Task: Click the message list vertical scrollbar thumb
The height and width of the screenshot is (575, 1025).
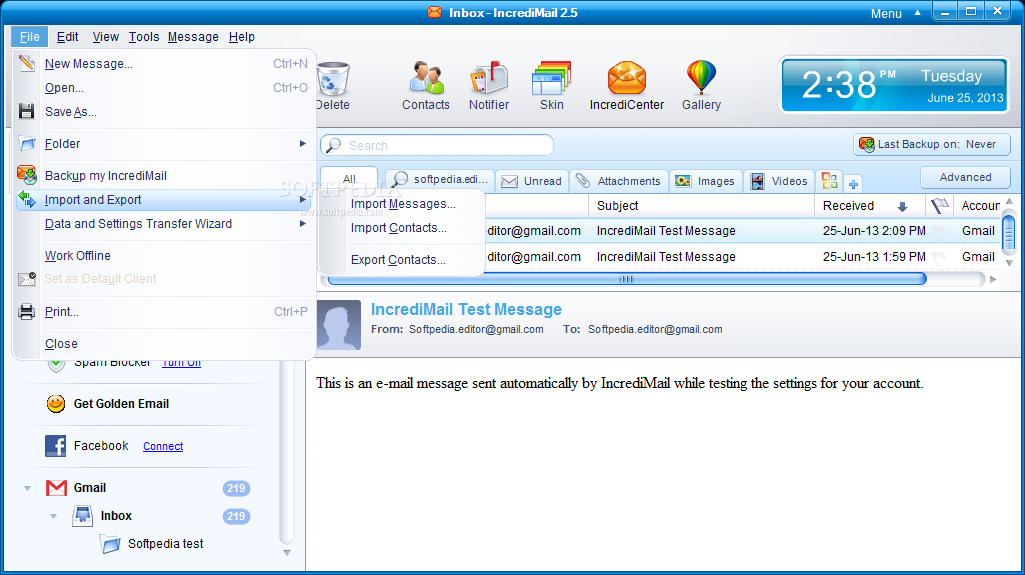Action: tap(1009, 232)
